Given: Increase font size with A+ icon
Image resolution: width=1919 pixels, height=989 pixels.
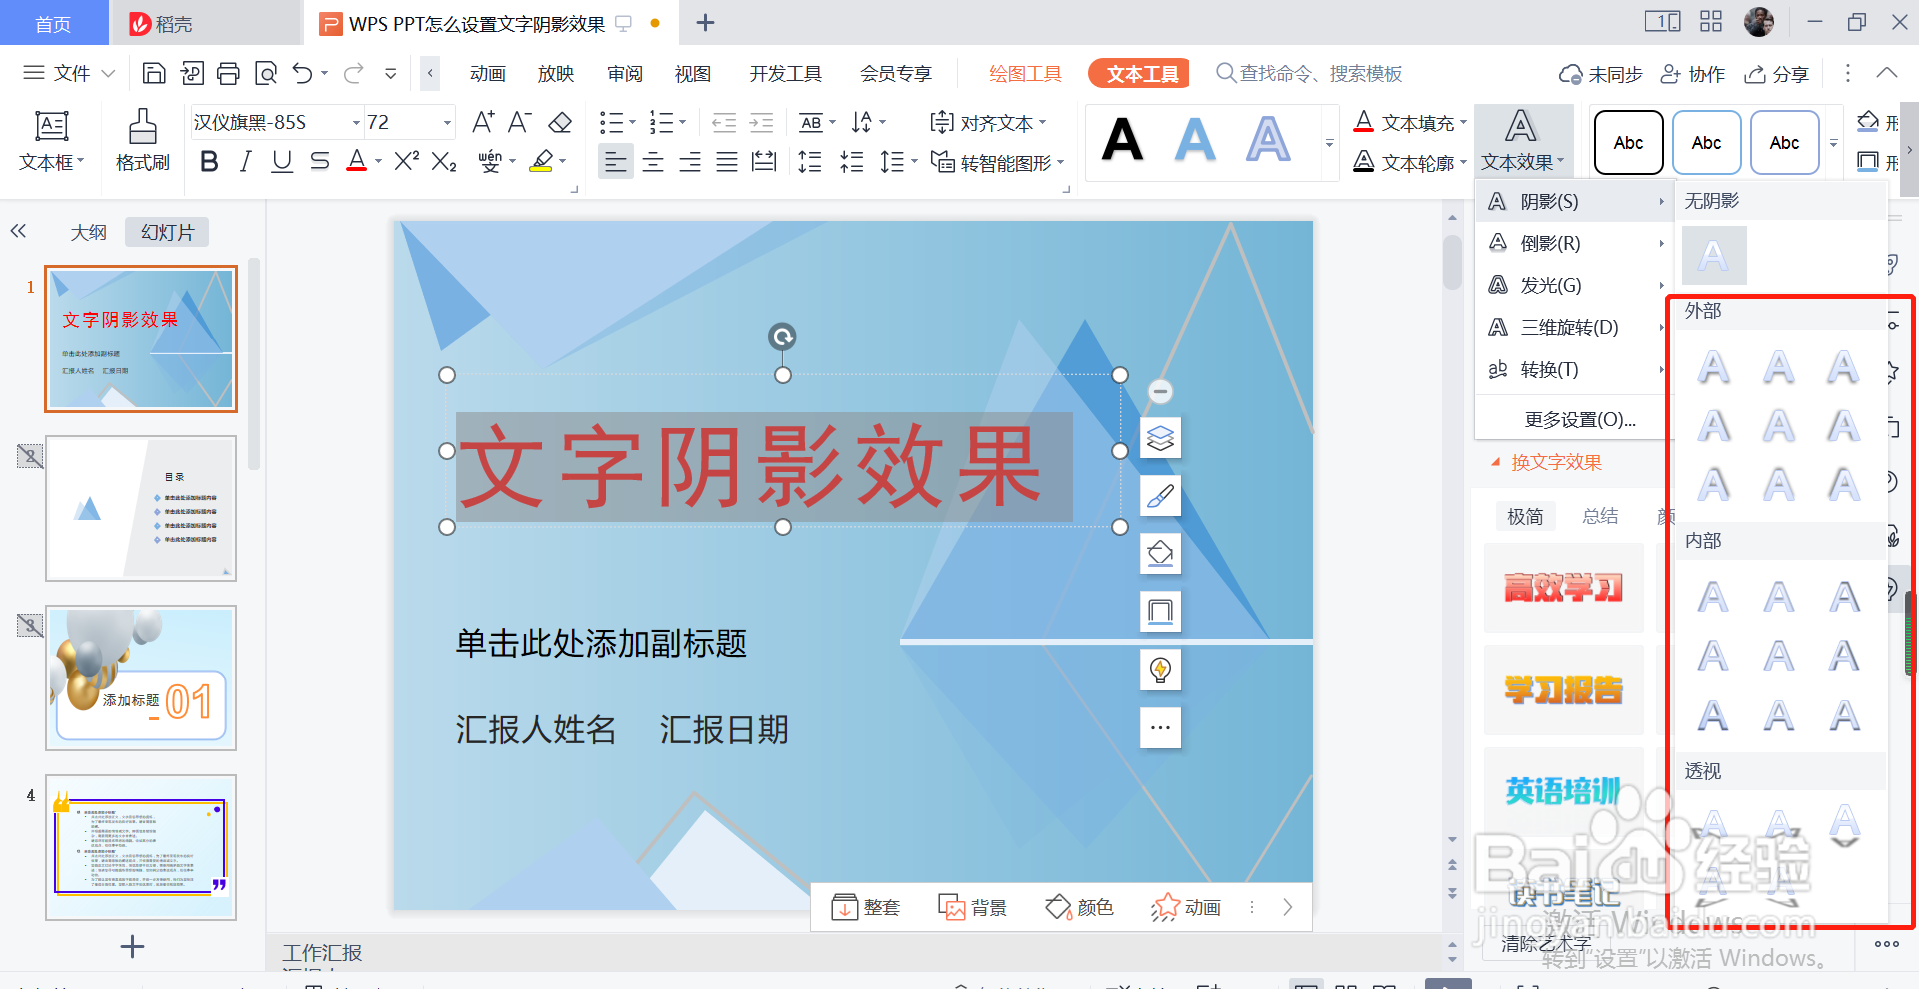Looking at the screenshot, I should pyautogui.click(x=483, y=122).
